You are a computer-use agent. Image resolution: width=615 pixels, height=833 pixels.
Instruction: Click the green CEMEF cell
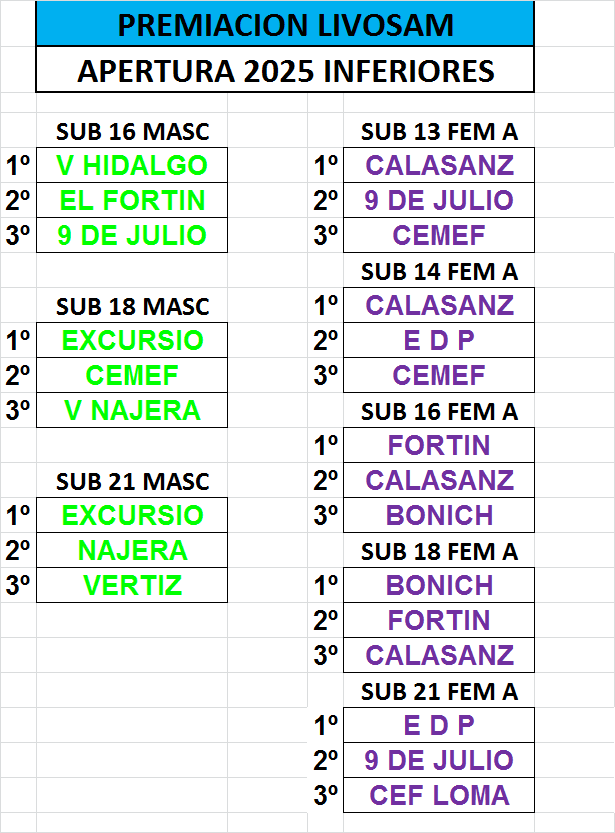pos(132,375)
